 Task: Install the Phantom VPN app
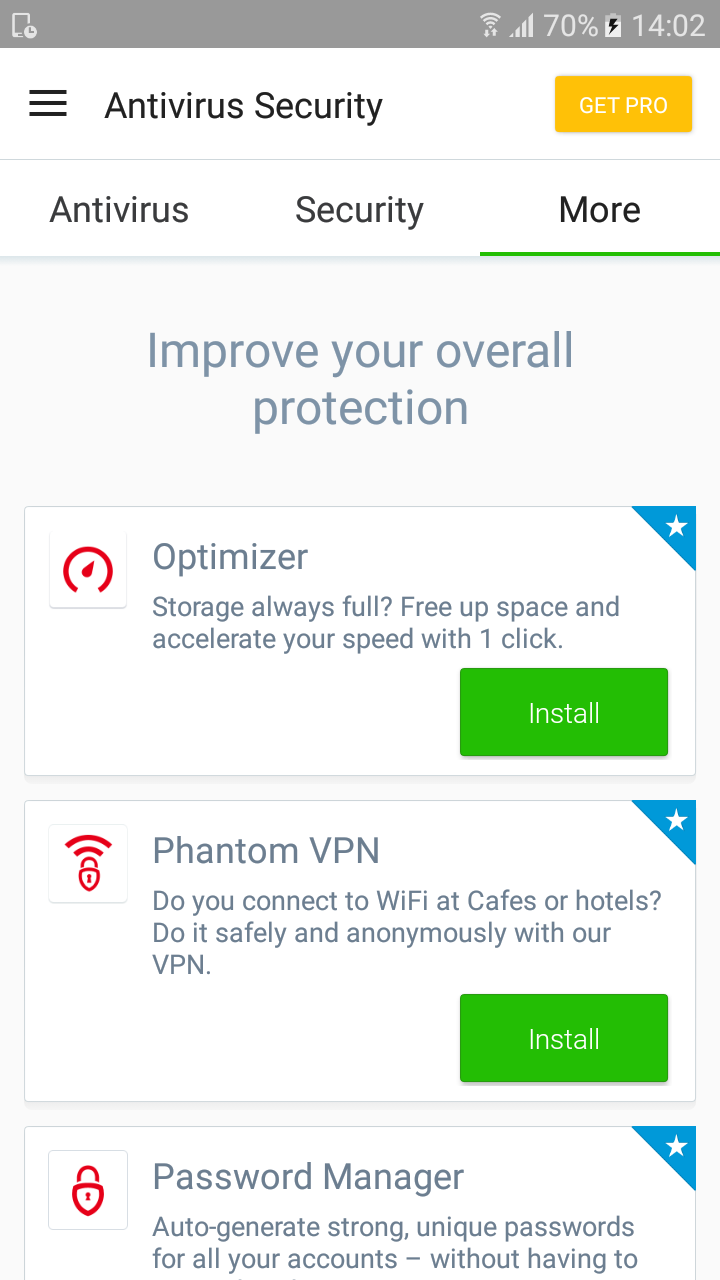564,1038
